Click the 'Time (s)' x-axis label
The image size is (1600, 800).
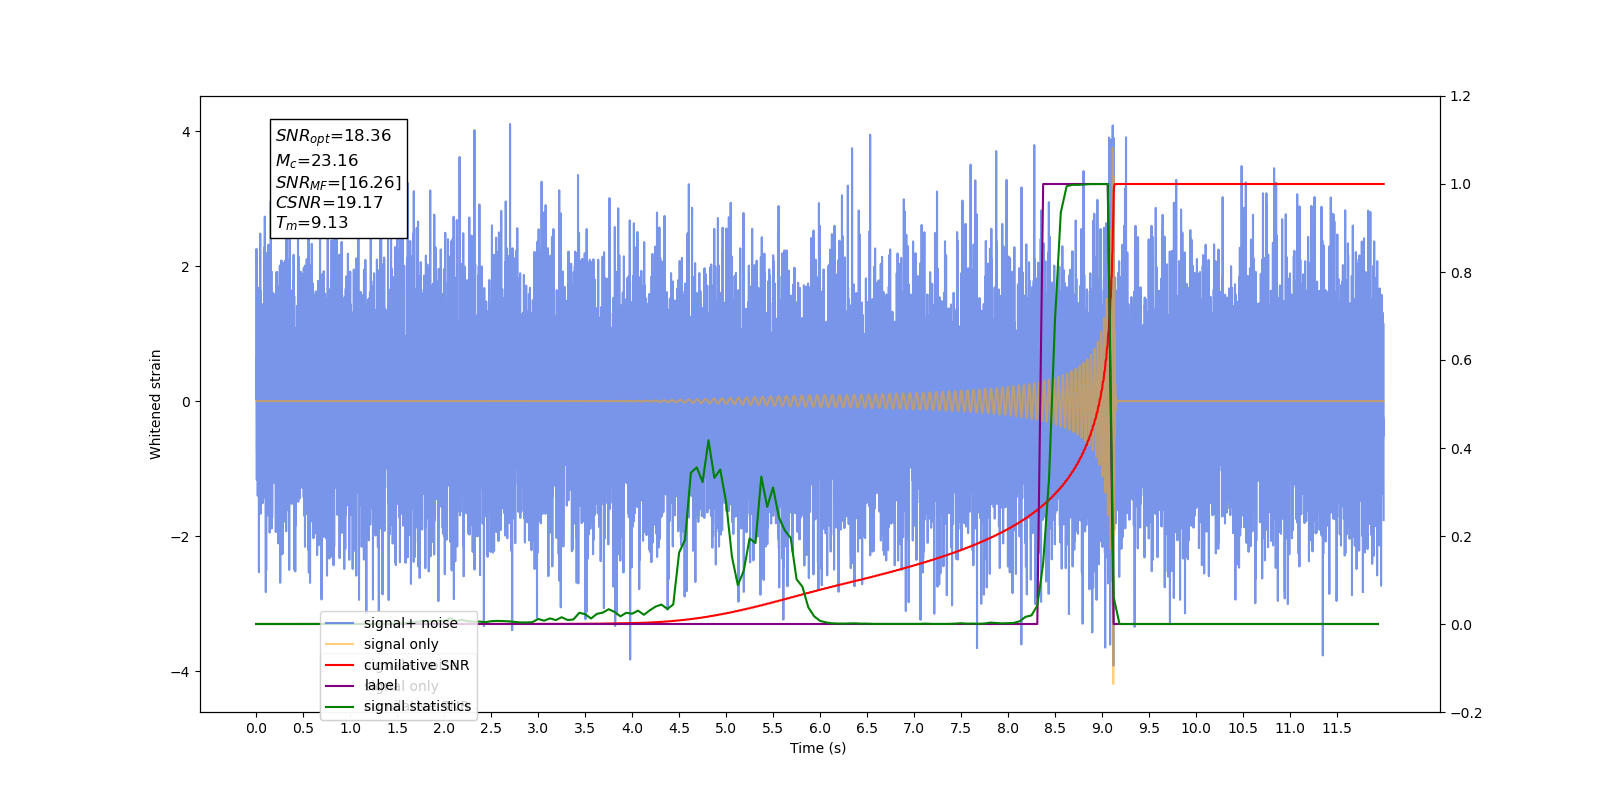[818, 748]
